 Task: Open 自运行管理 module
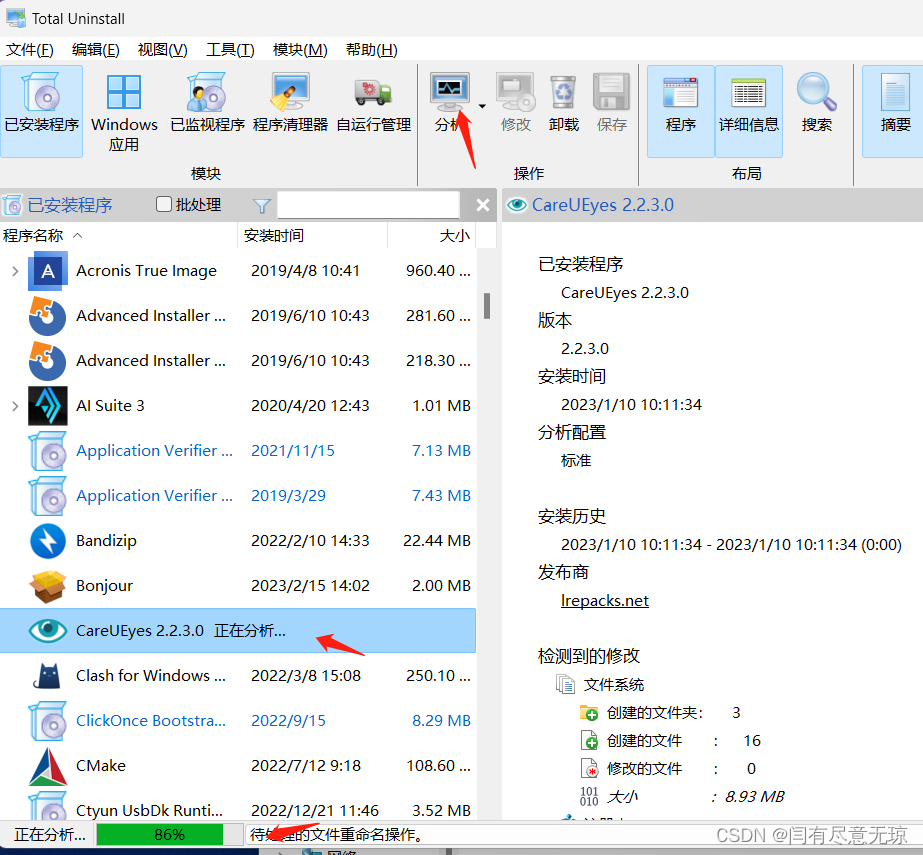373,110
